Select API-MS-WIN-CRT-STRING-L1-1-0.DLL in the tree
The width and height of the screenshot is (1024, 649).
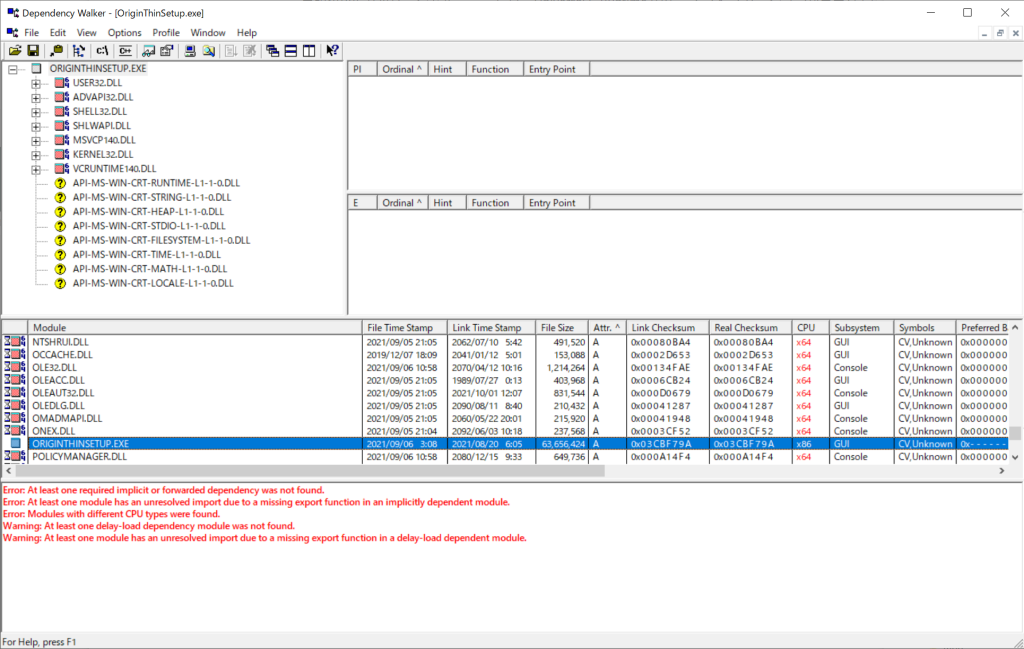(152, 198)
